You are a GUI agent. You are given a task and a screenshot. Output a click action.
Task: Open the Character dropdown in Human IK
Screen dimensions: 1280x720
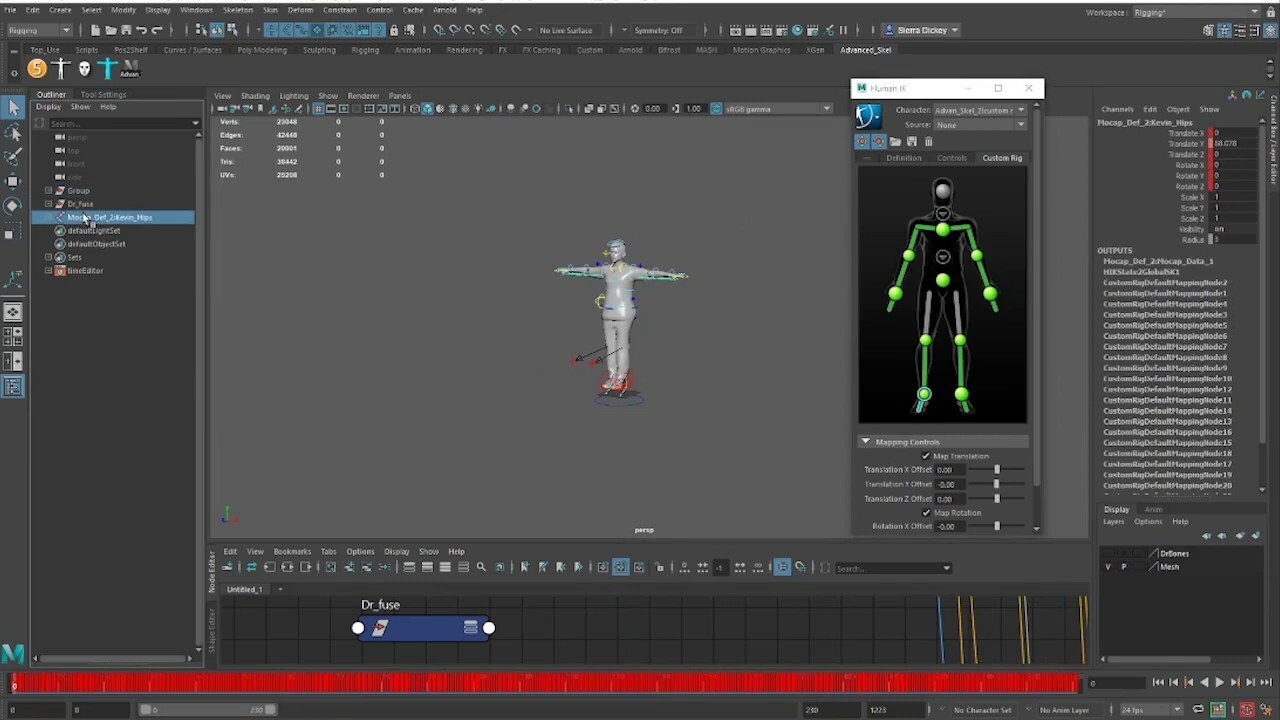(980, 110)
